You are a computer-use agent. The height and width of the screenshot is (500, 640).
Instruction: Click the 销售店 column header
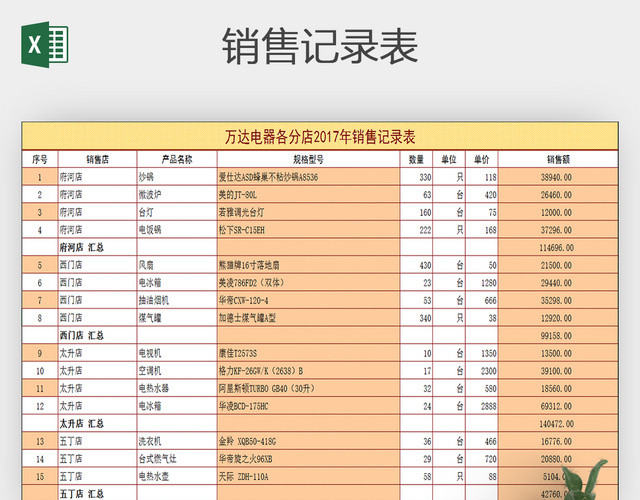[x=97, y=159]
